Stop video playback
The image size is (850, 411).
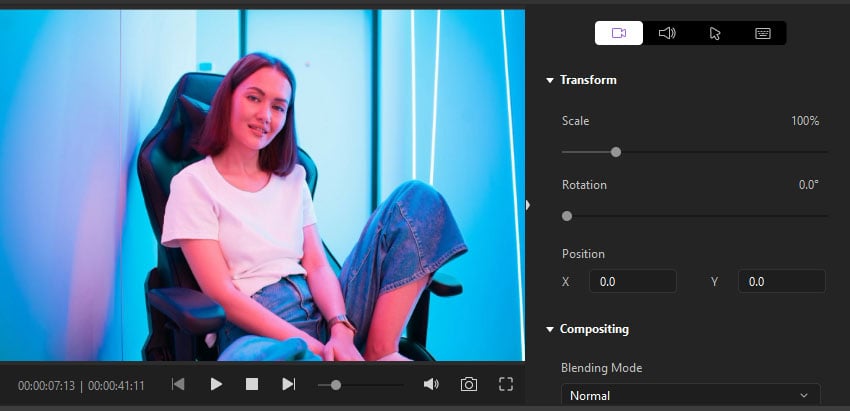[x=252, y=384]
